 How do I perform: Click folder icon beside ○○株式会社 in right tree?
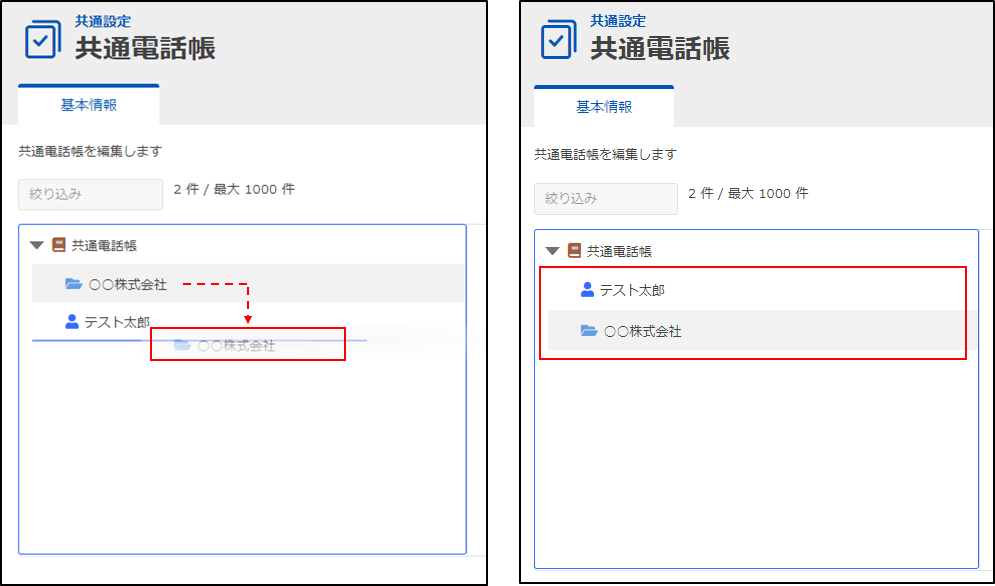(589, 331)
